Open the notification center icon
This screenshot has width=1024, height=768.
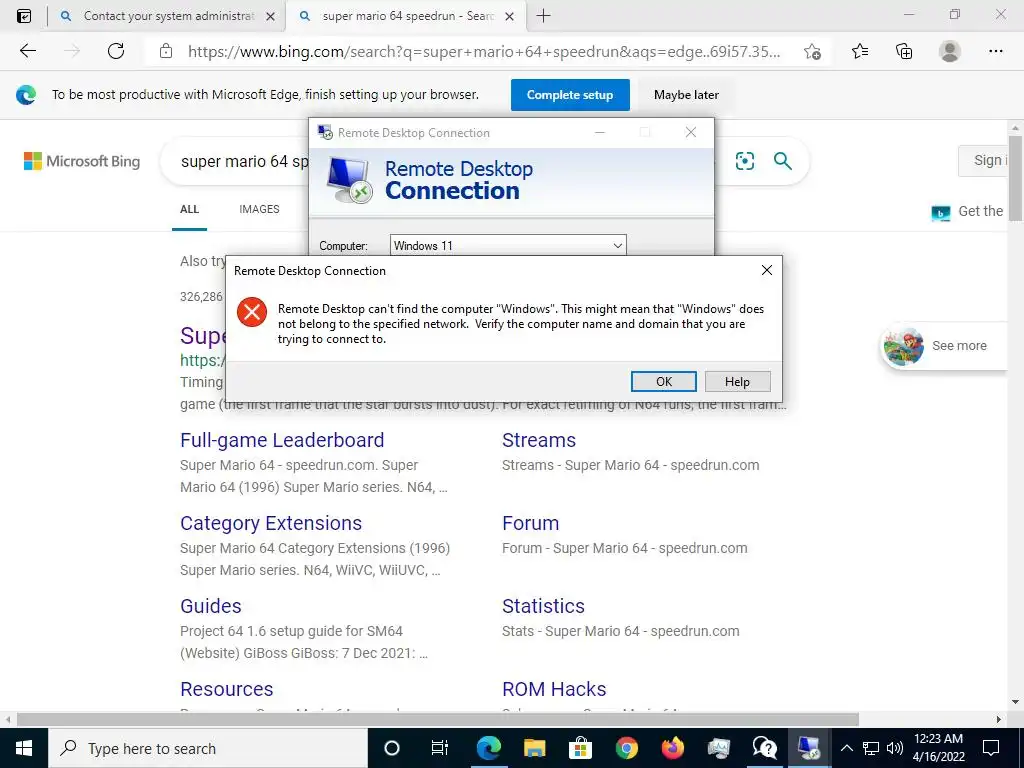click(991, 748)
